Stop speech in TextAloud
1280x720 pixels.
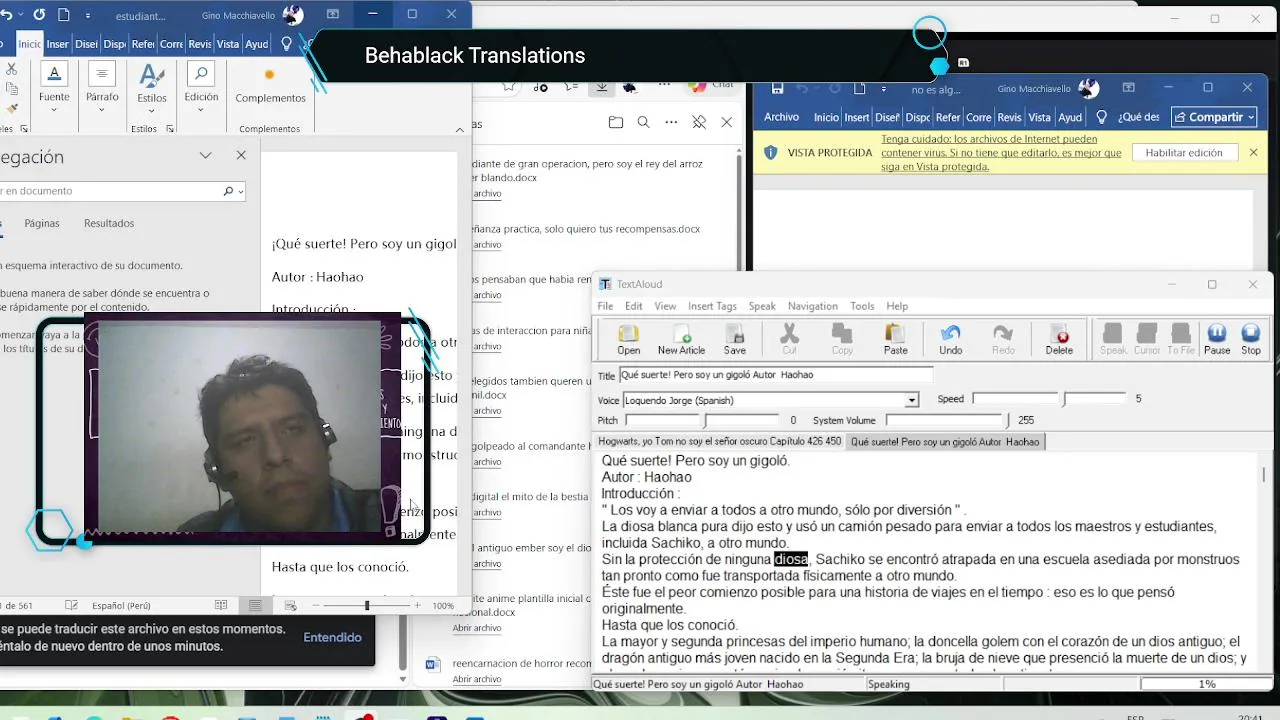click(1251, 339)
